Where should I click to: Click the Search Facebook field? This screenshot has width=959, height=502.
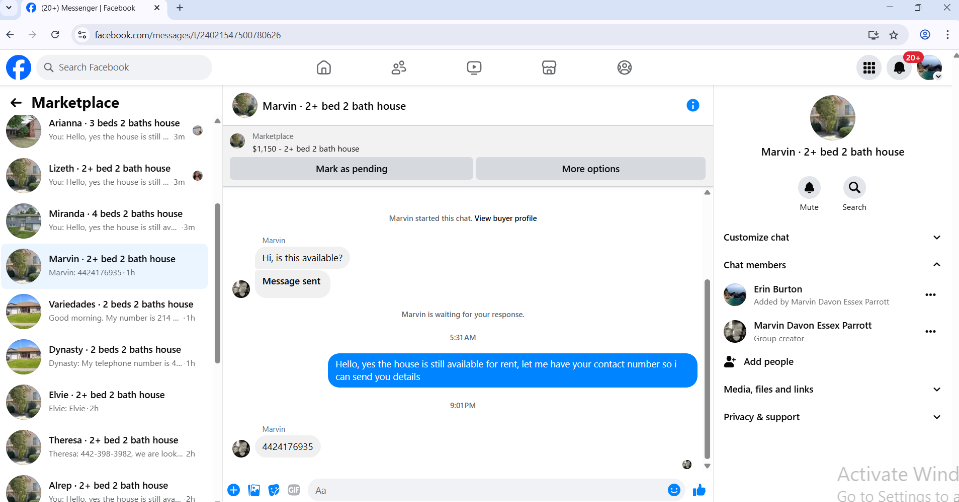(x=125, y=67)
